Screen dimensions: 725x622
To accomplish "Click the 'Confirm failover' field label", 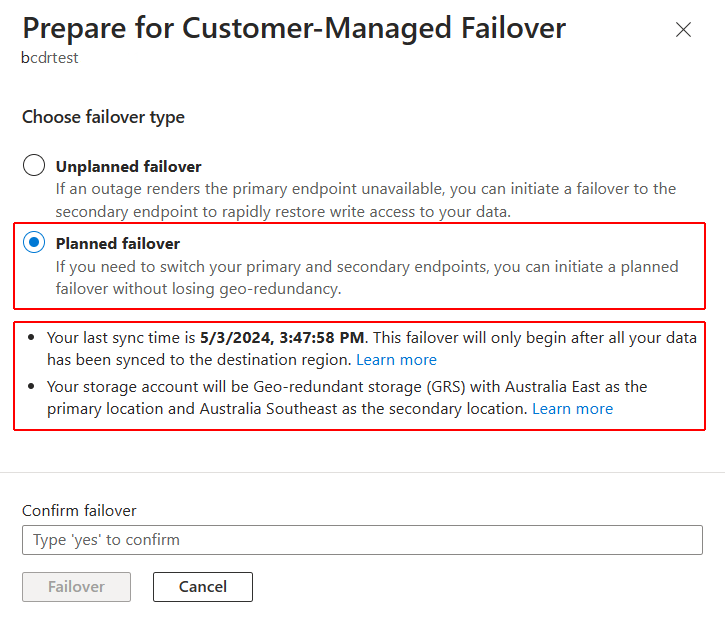I will [x=79, y=510].
